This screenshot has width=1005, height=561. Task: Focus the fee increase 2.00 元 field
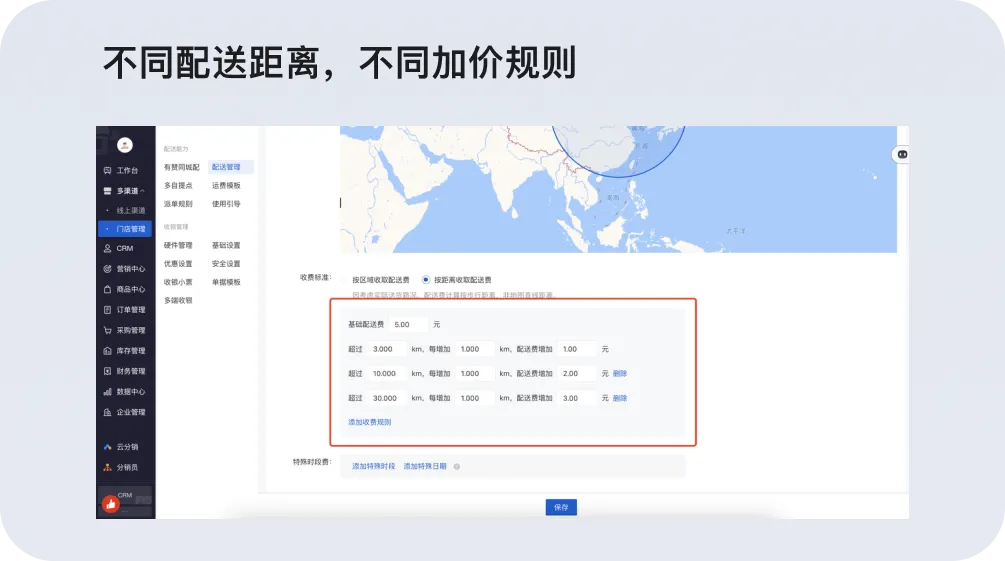coord(577,374)
